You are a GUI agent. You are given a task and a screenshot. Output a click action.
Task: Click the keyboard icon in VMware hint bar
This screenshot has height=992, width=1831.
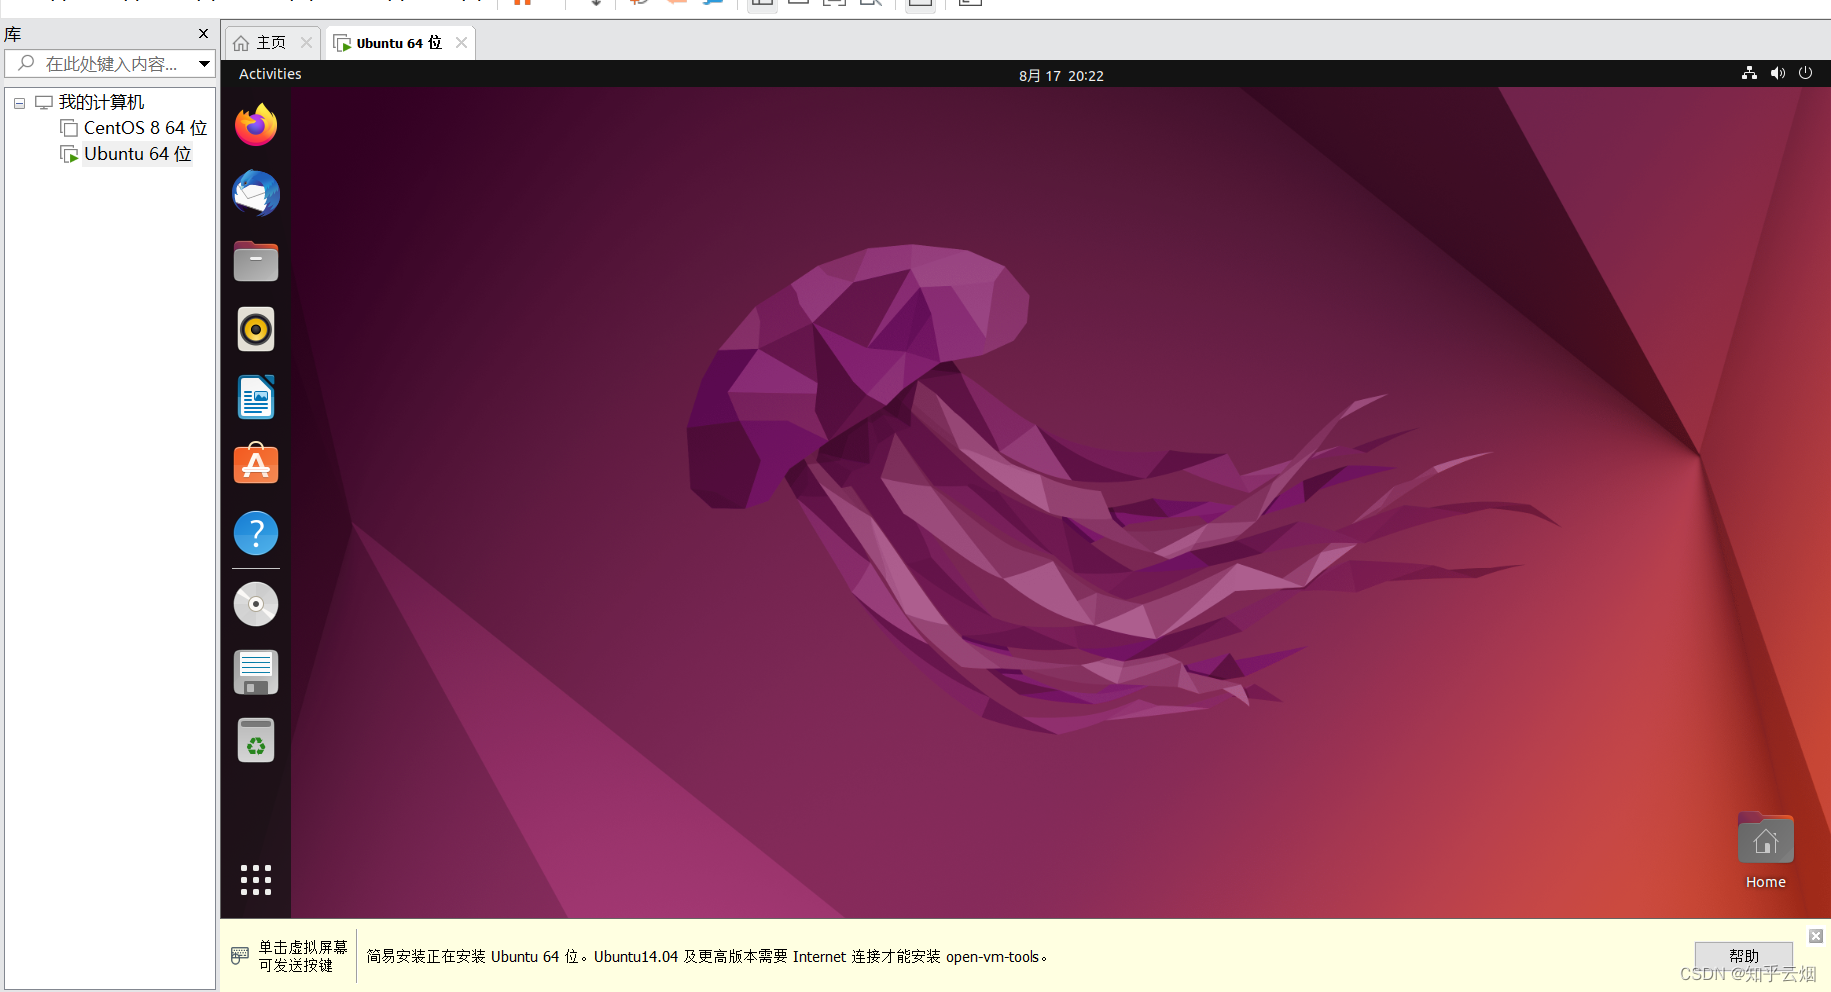tap(239, 955)
